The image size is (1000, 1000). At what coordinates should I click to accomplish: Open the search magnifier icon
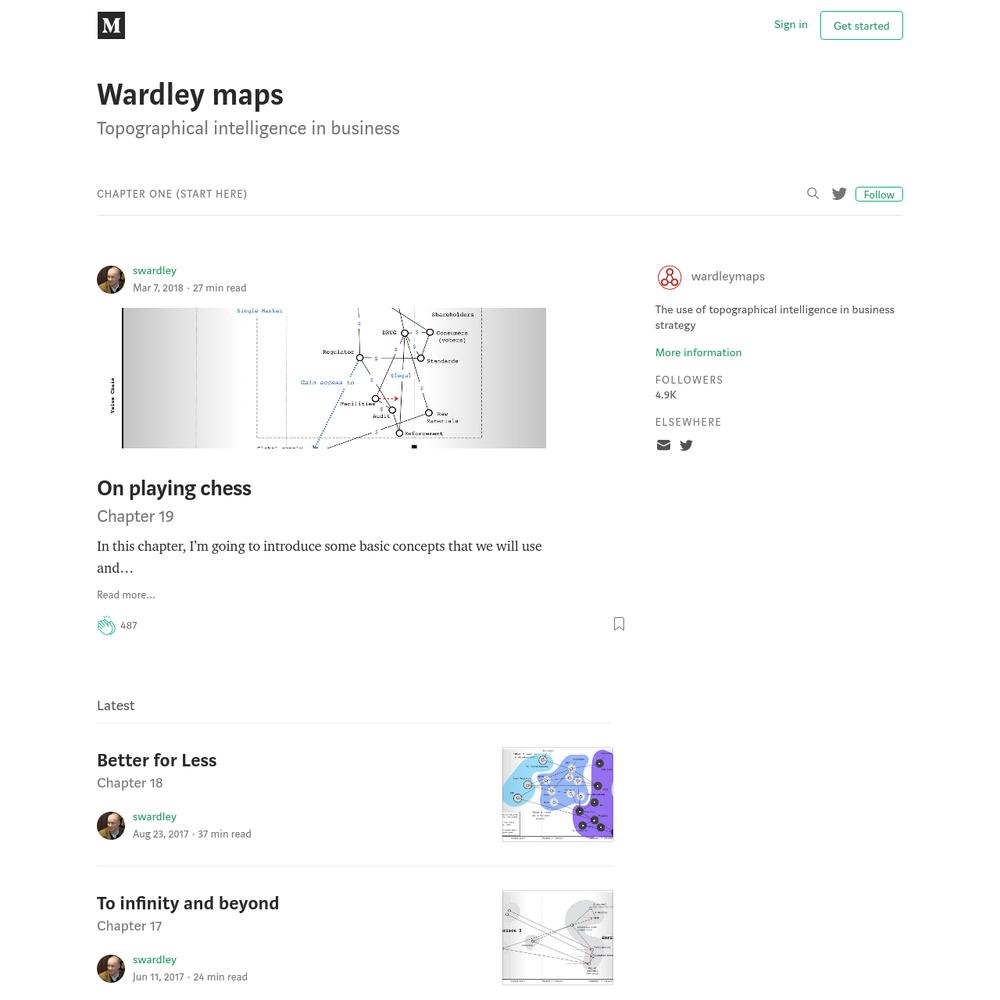812,193
